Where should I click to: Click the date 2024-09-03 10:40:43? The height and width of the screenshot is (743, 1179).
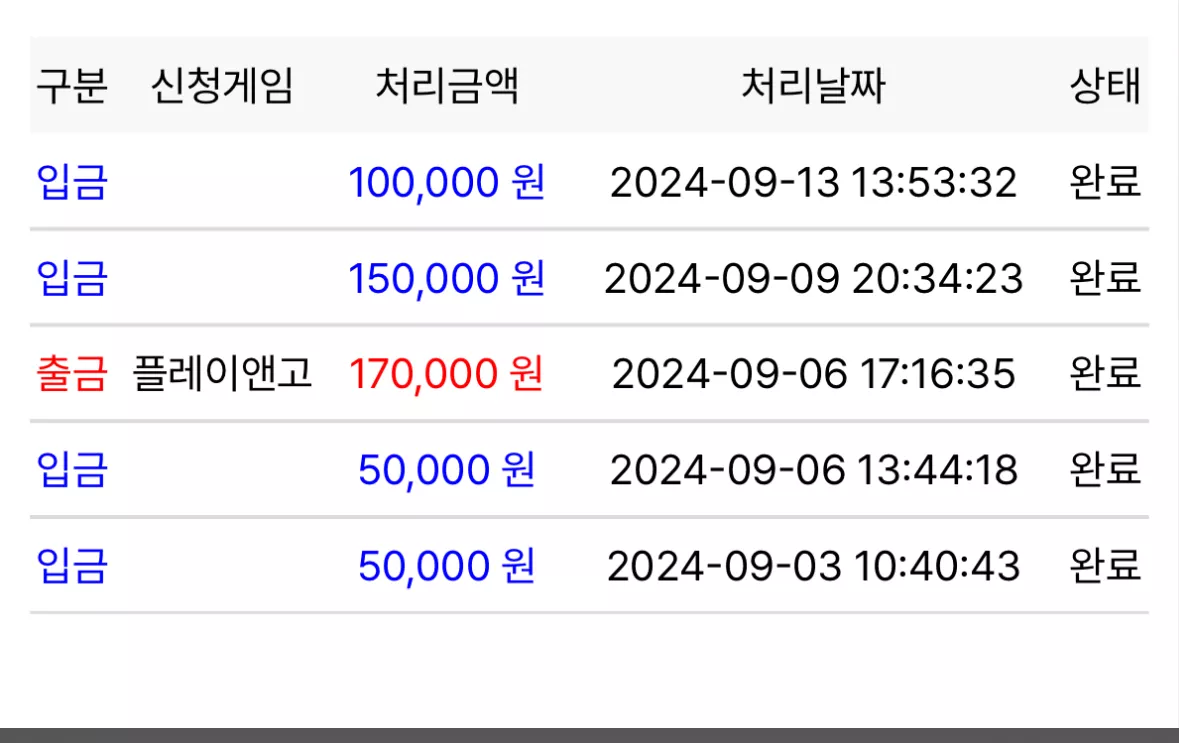point(814,566)
